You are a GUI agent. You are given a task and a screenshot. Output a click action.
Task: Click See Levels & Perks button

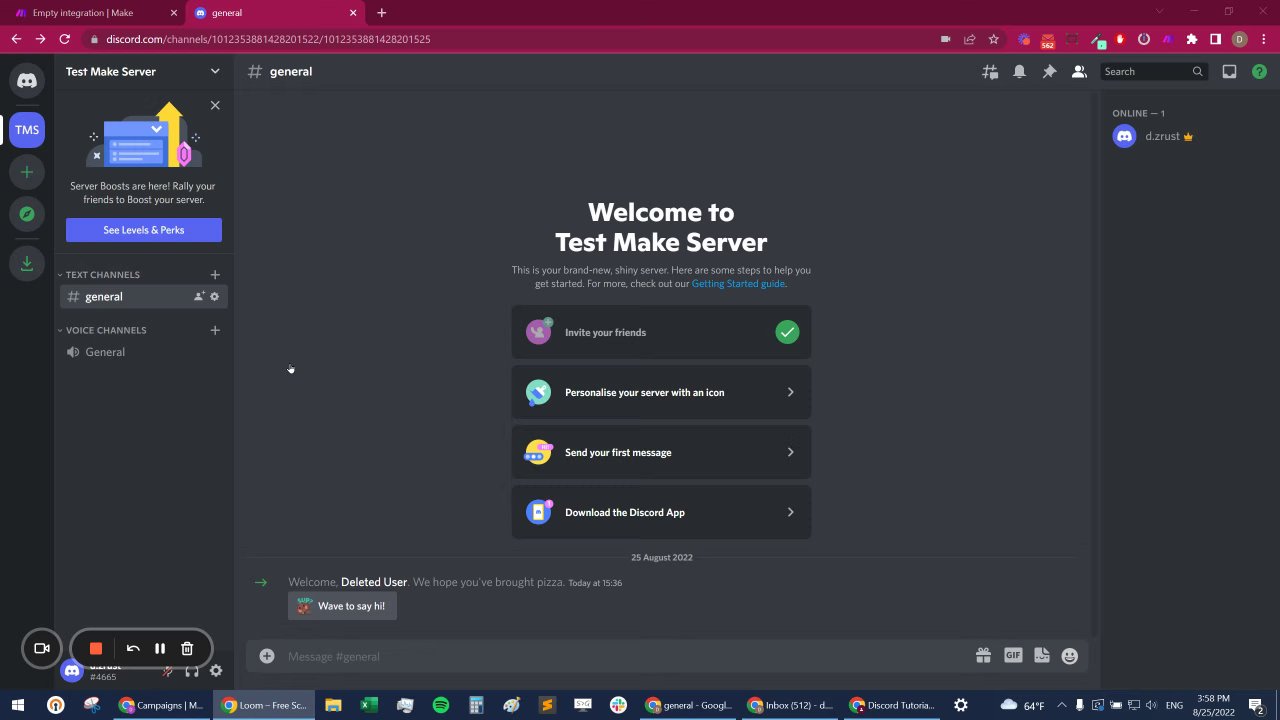point(144,230)
